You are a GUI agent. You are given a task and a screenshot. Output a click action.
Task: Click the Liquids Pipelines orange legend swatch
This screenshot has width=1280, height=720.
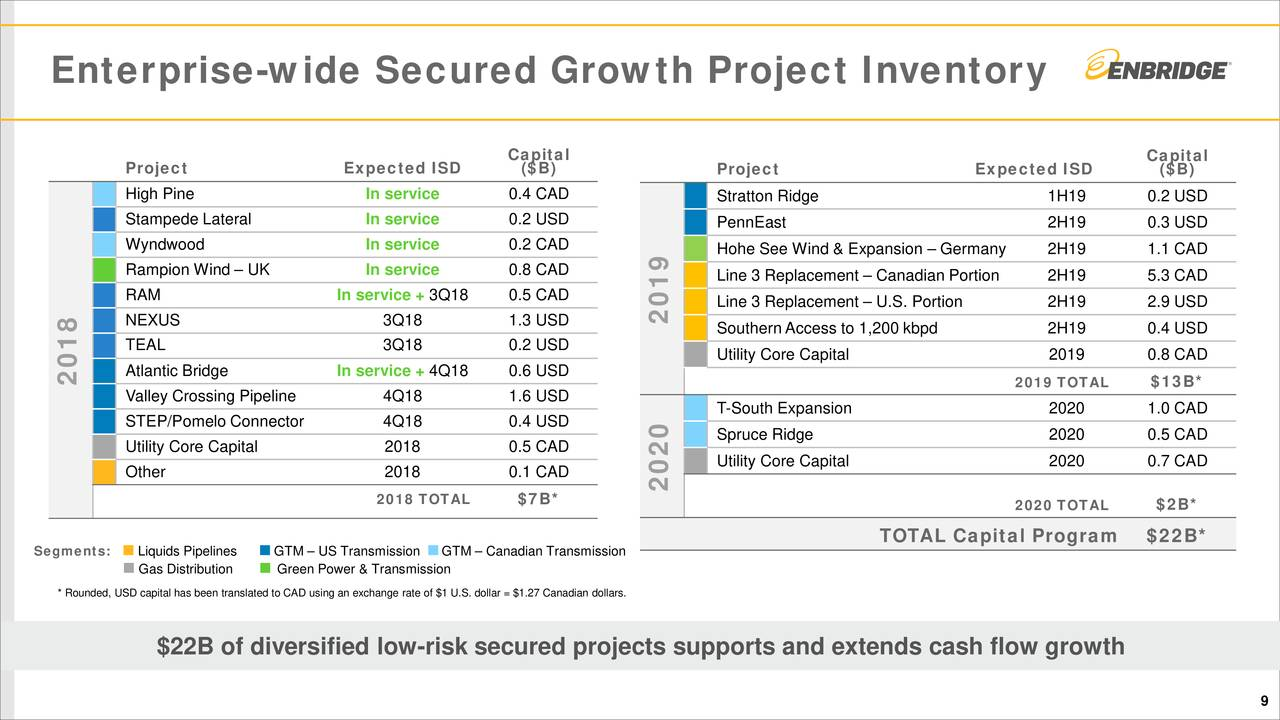(129, 550)
